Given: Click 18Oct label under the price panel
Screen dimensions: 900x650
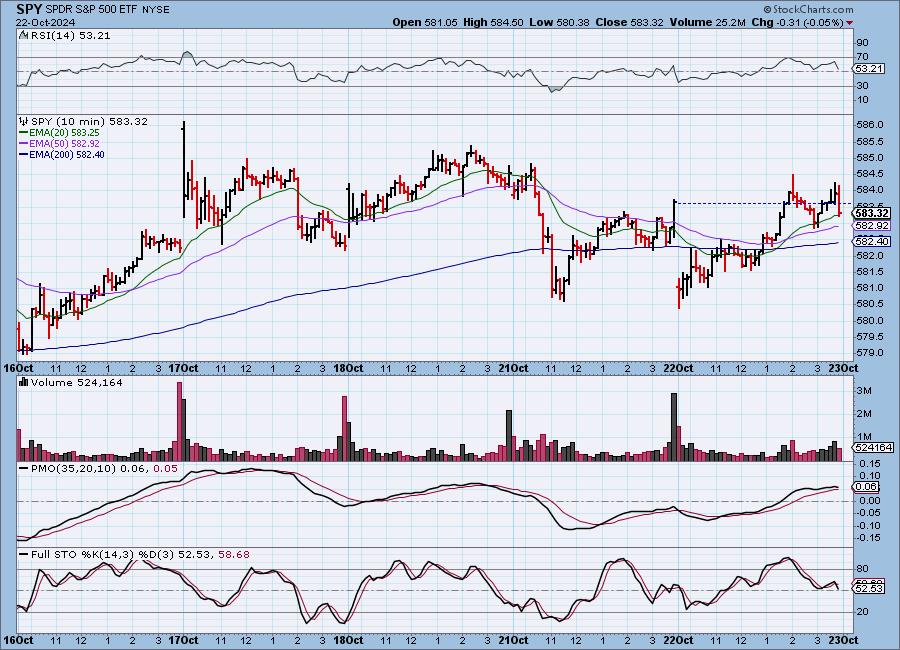Looking at the screenshot, I should (348, 369).
